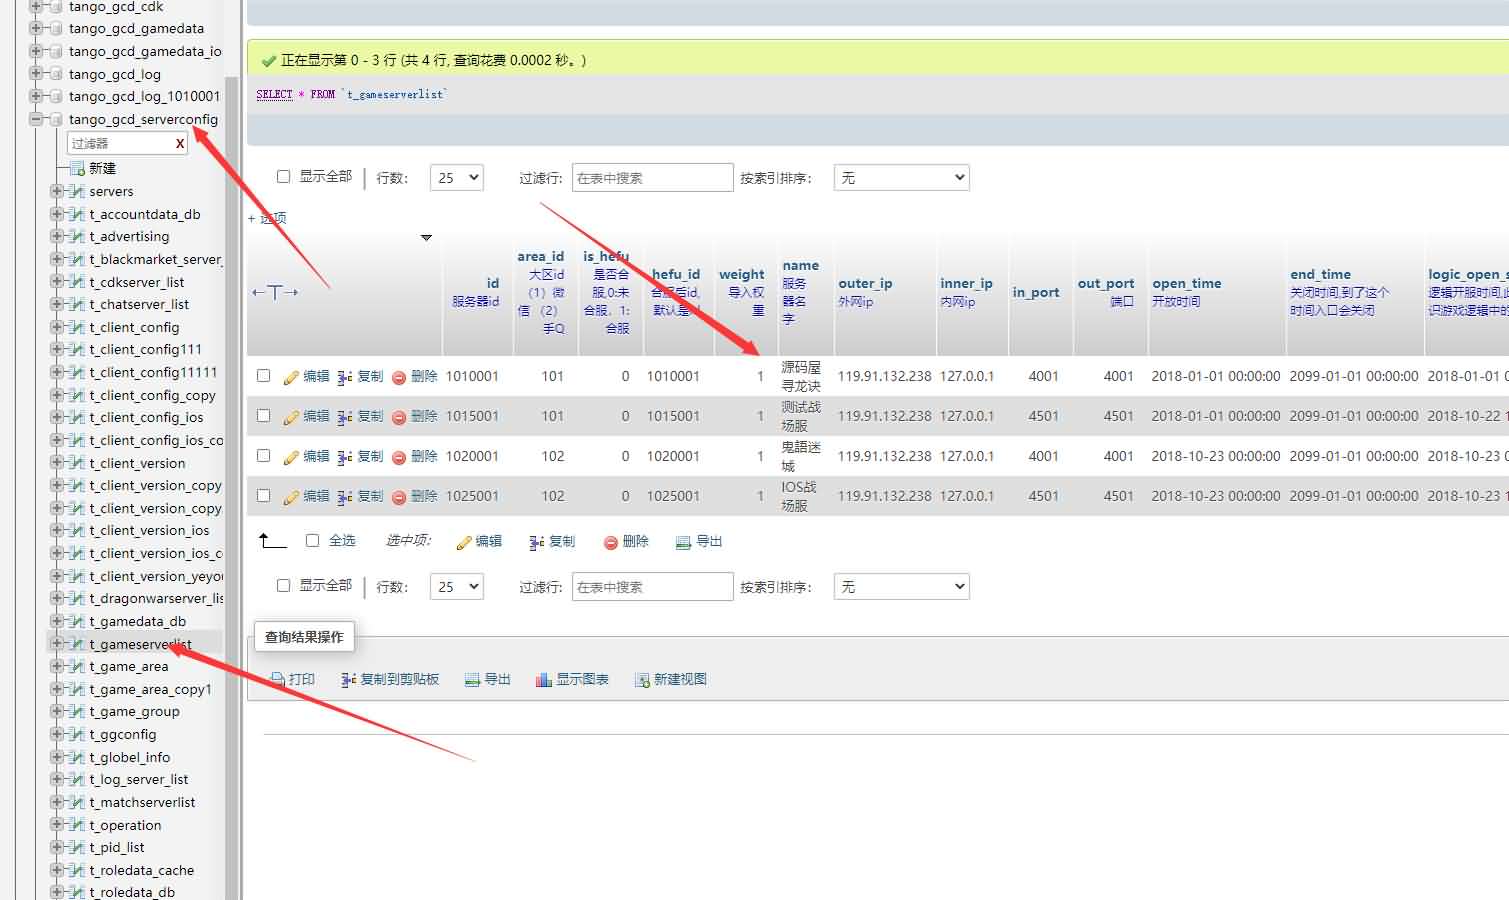This screenshot has width=1509, height=900.
Task: Sort by the open_time column header
Action: (1186, 283)
